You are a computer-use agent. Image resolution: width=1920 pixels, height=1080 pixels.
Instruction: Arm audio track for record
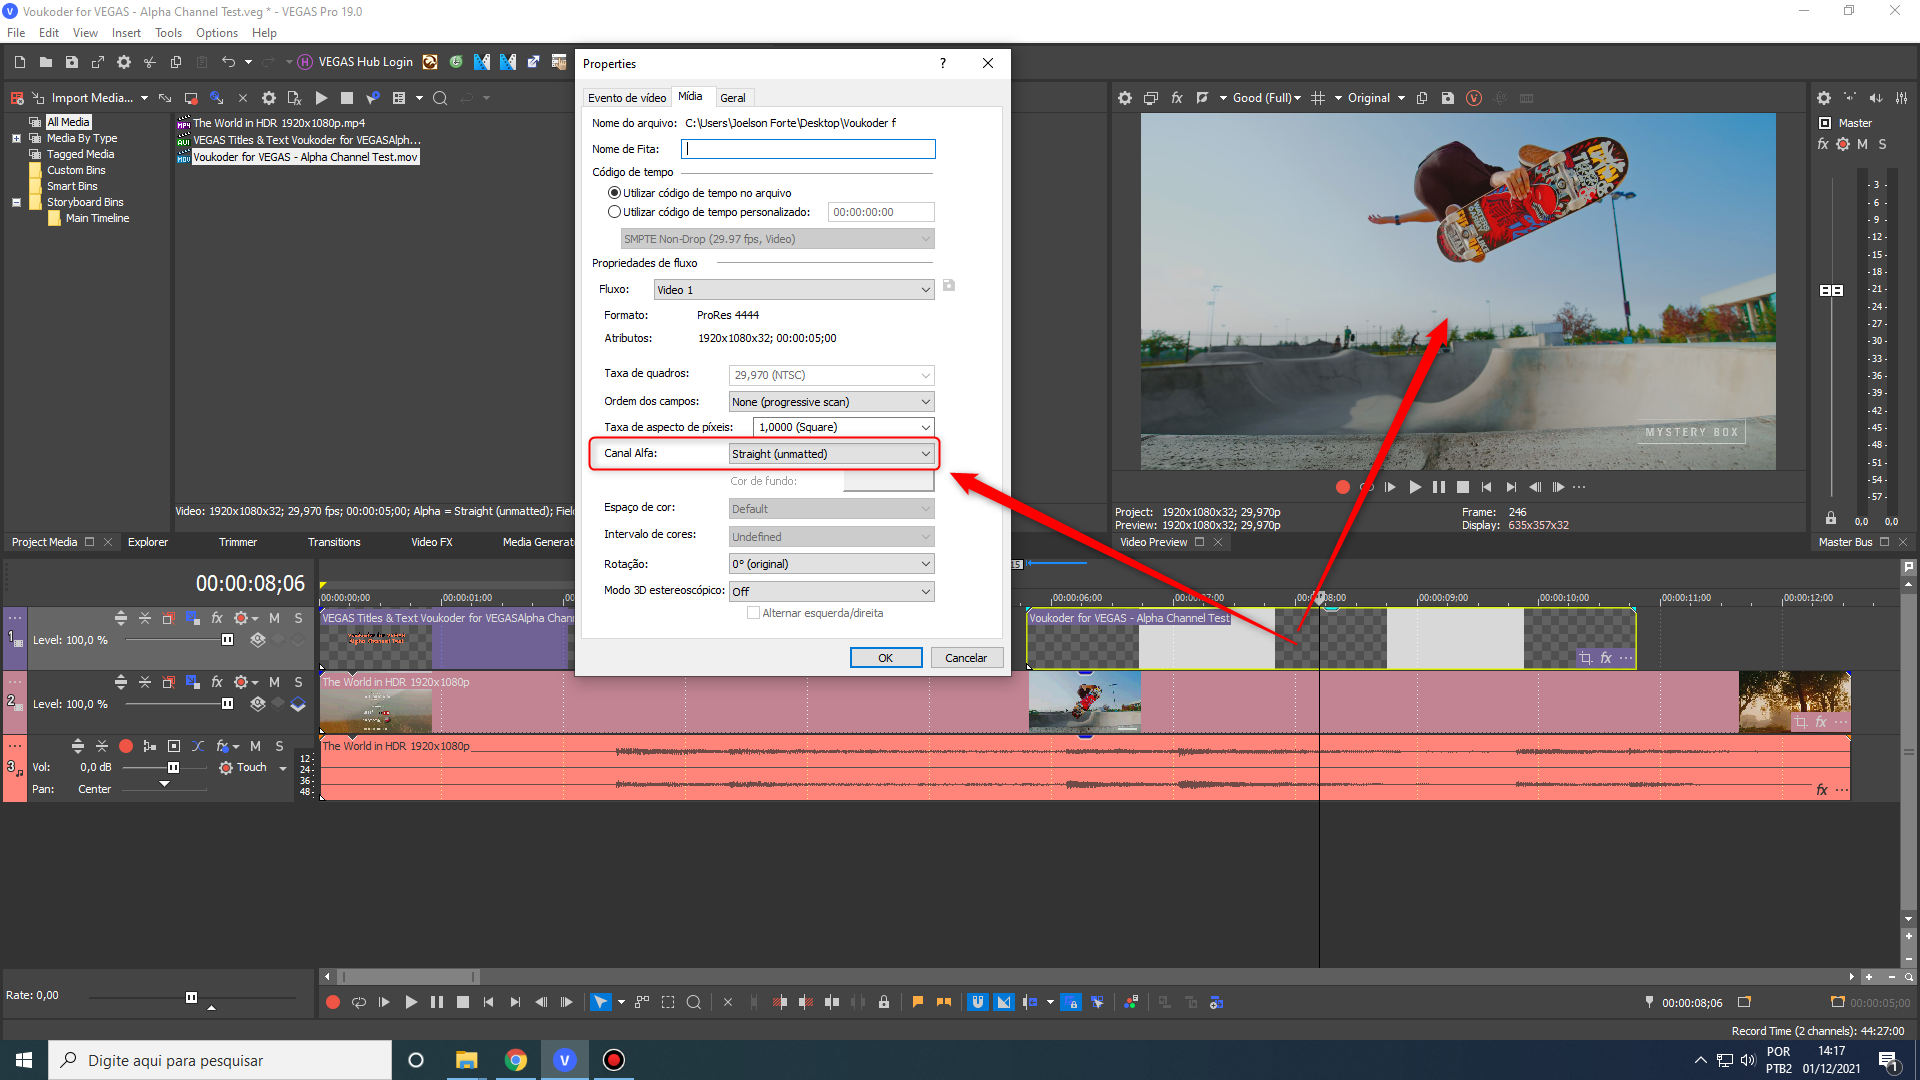click(126, 746)
